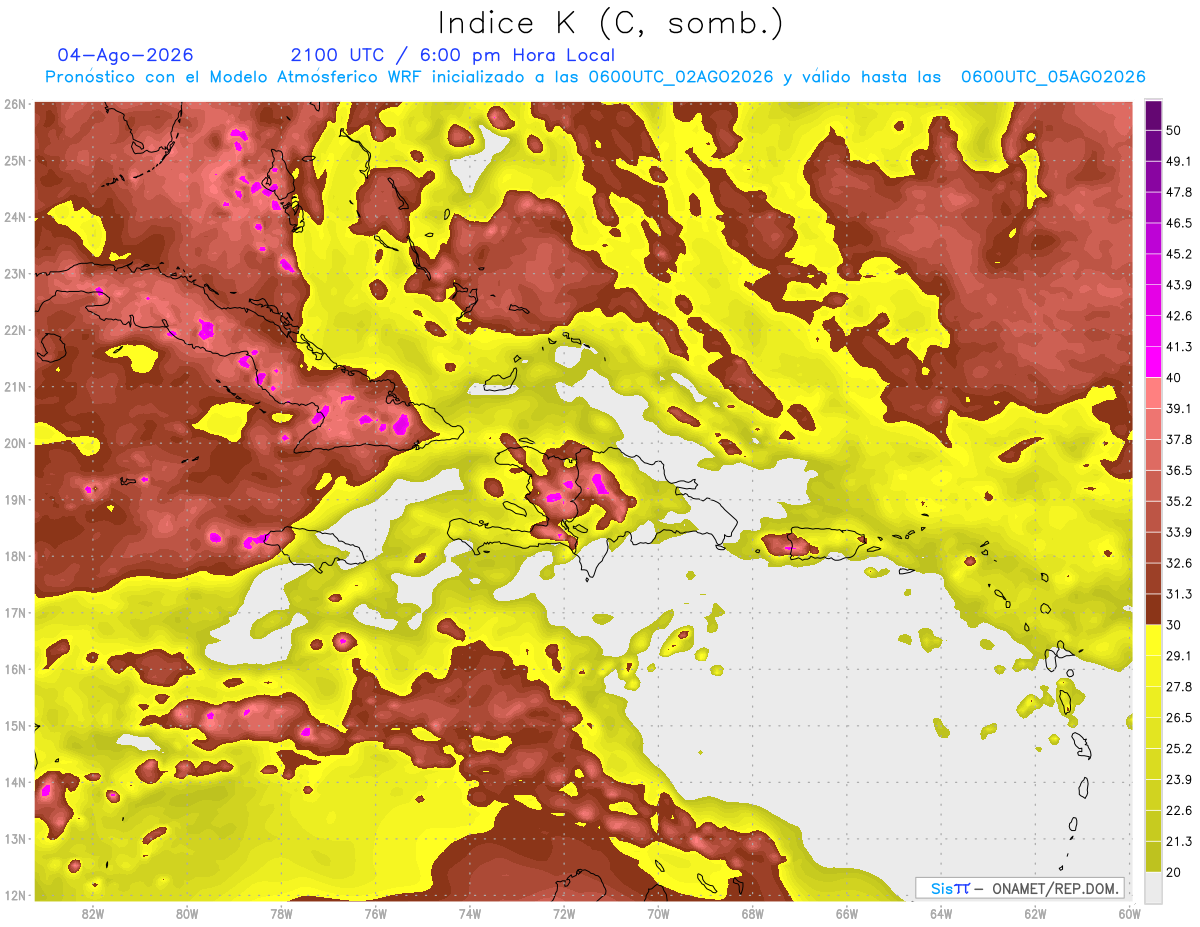Click the latitude label '15N'
Image resolution: width=1200 pixels, height=927 pixels.
coord(15,726)
